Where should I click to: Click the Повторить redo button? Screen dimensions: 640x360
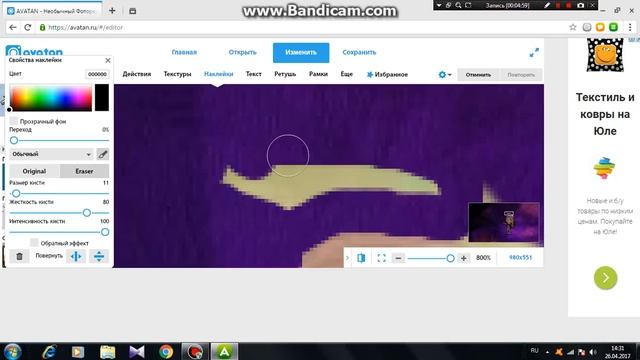521,75
